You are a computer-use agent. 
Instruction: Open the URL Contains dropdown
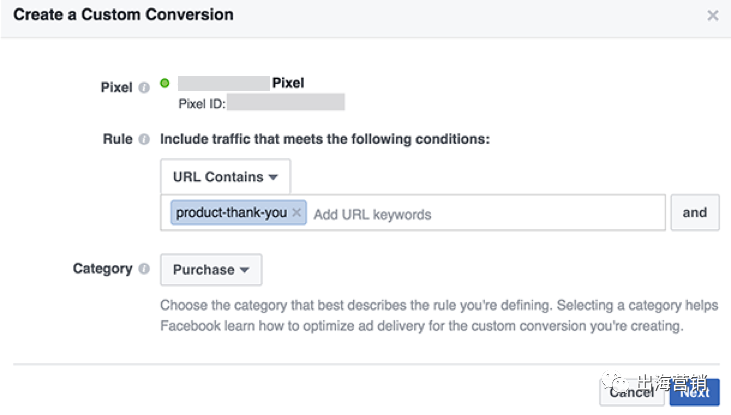pyautogui.click(x=225, y=177)
